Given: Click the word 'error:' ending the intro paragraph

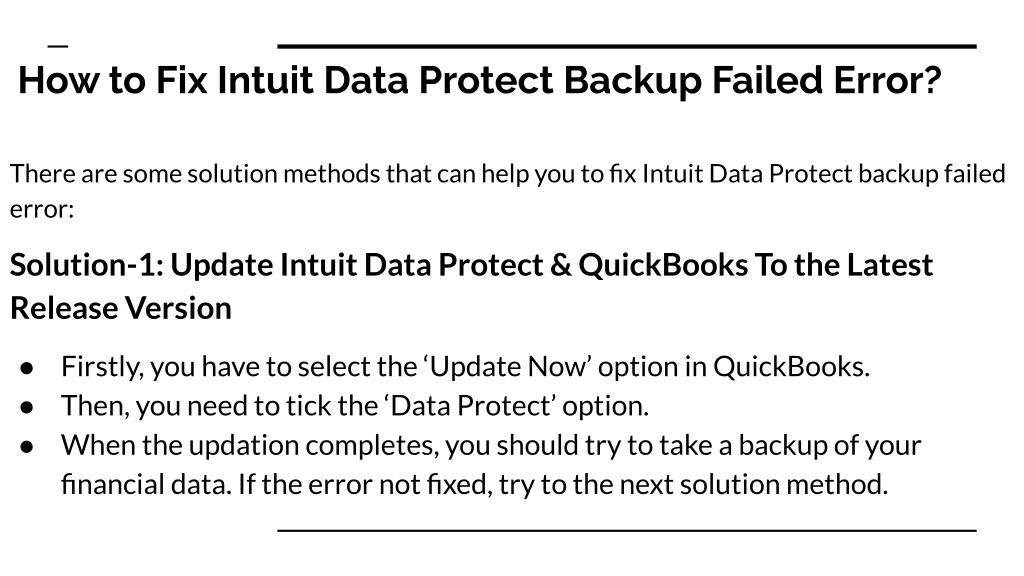Looking at the screenshot, I should click(42, 209).
